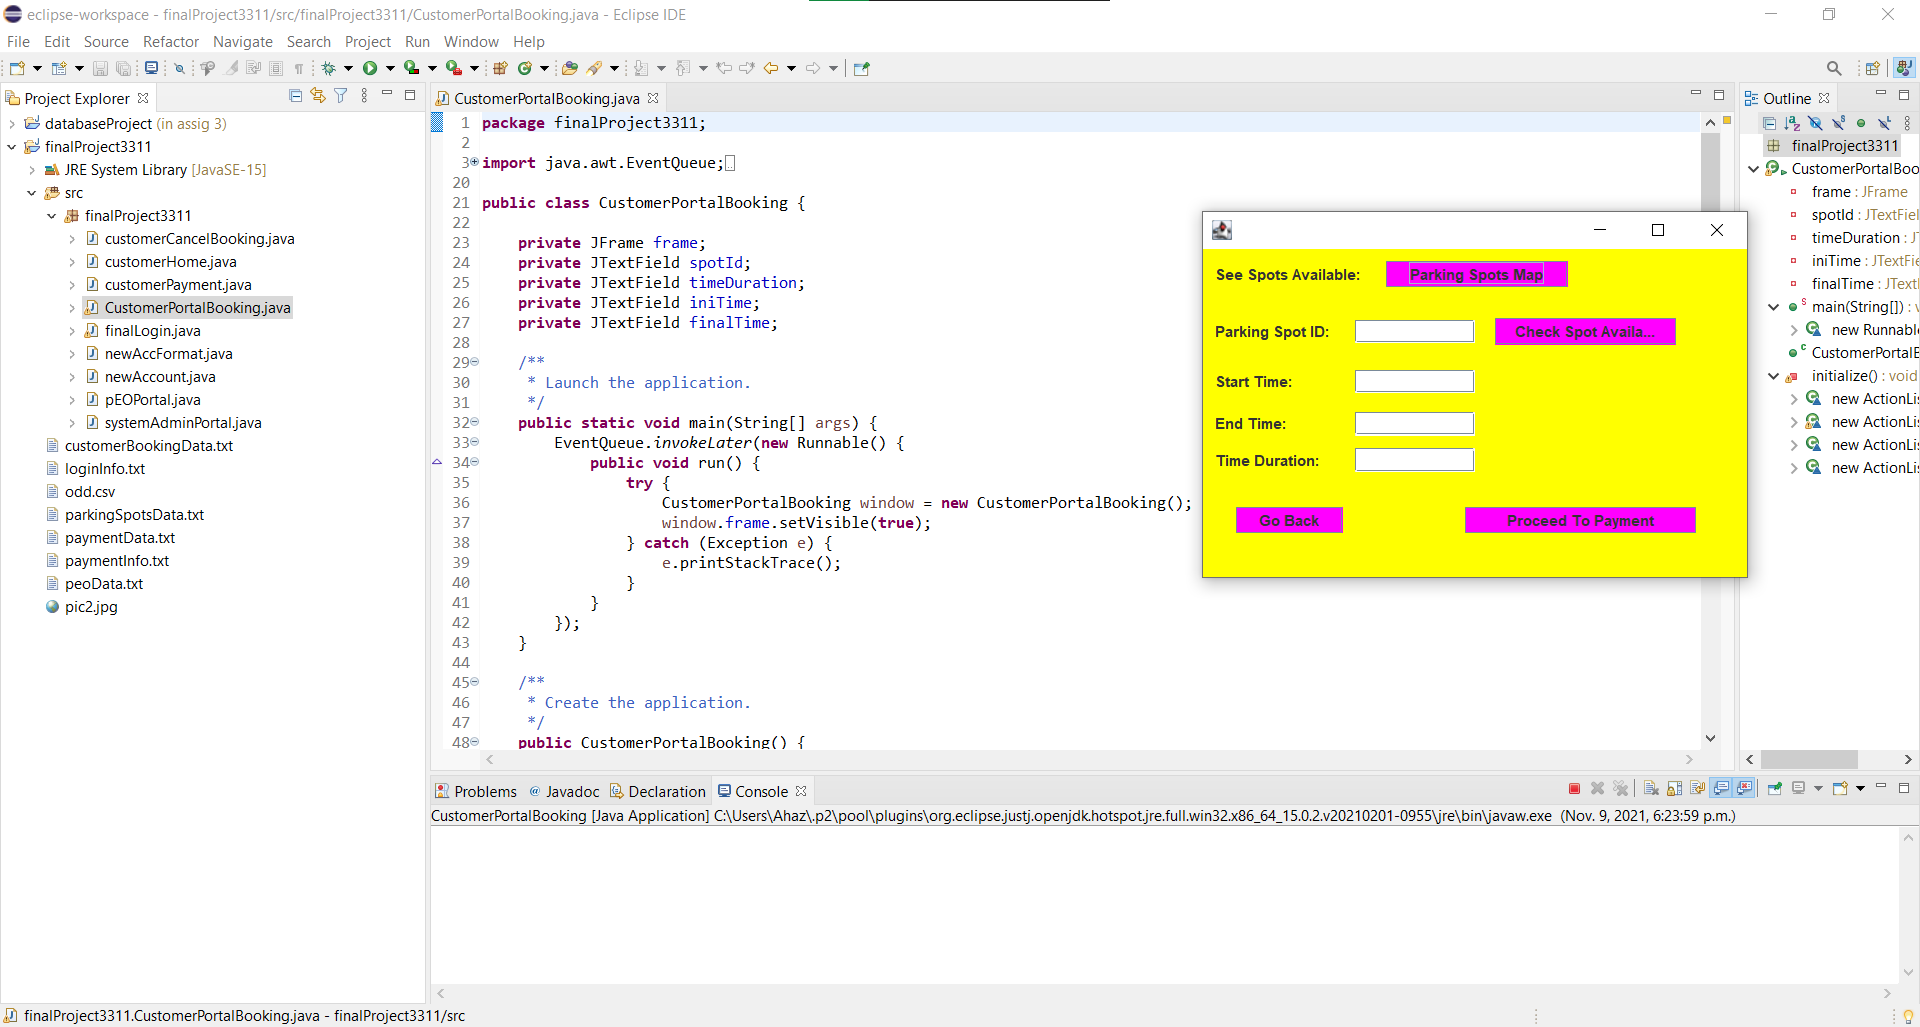This screenshot has width=1920, height=1027.
Task: Open the Search dialog via the magnifier icon
Action: point(1834,67)
